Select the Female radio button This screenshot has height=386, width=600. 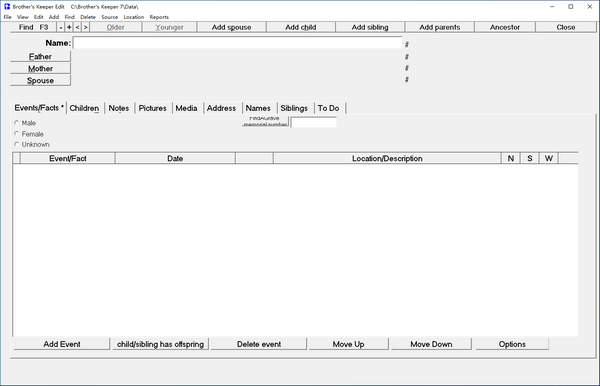point(16,134)
